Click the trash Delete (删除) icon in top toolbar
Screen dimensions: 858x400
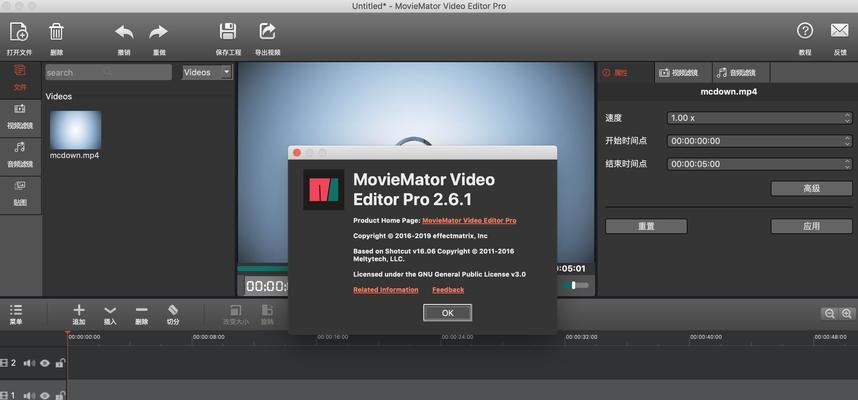(56, 32)
